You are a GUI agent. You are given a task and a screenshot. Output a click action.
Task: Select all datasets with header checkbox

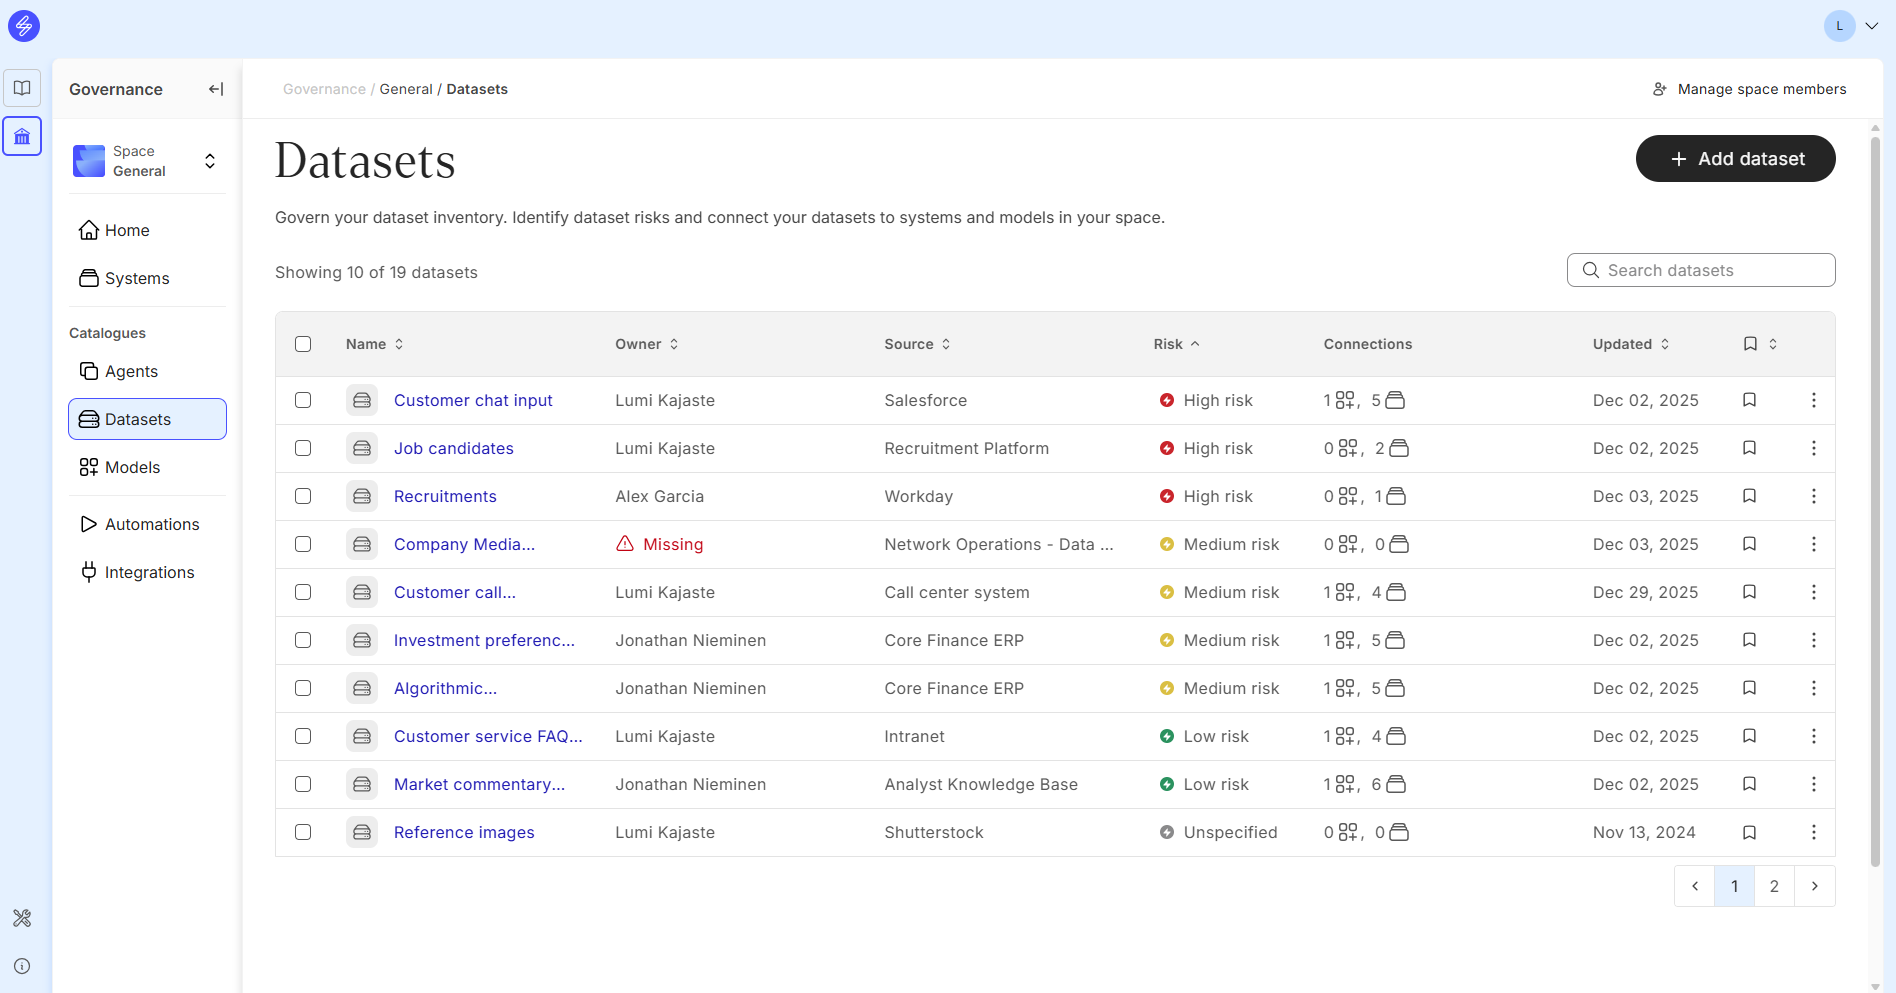[x=303, y=344]
